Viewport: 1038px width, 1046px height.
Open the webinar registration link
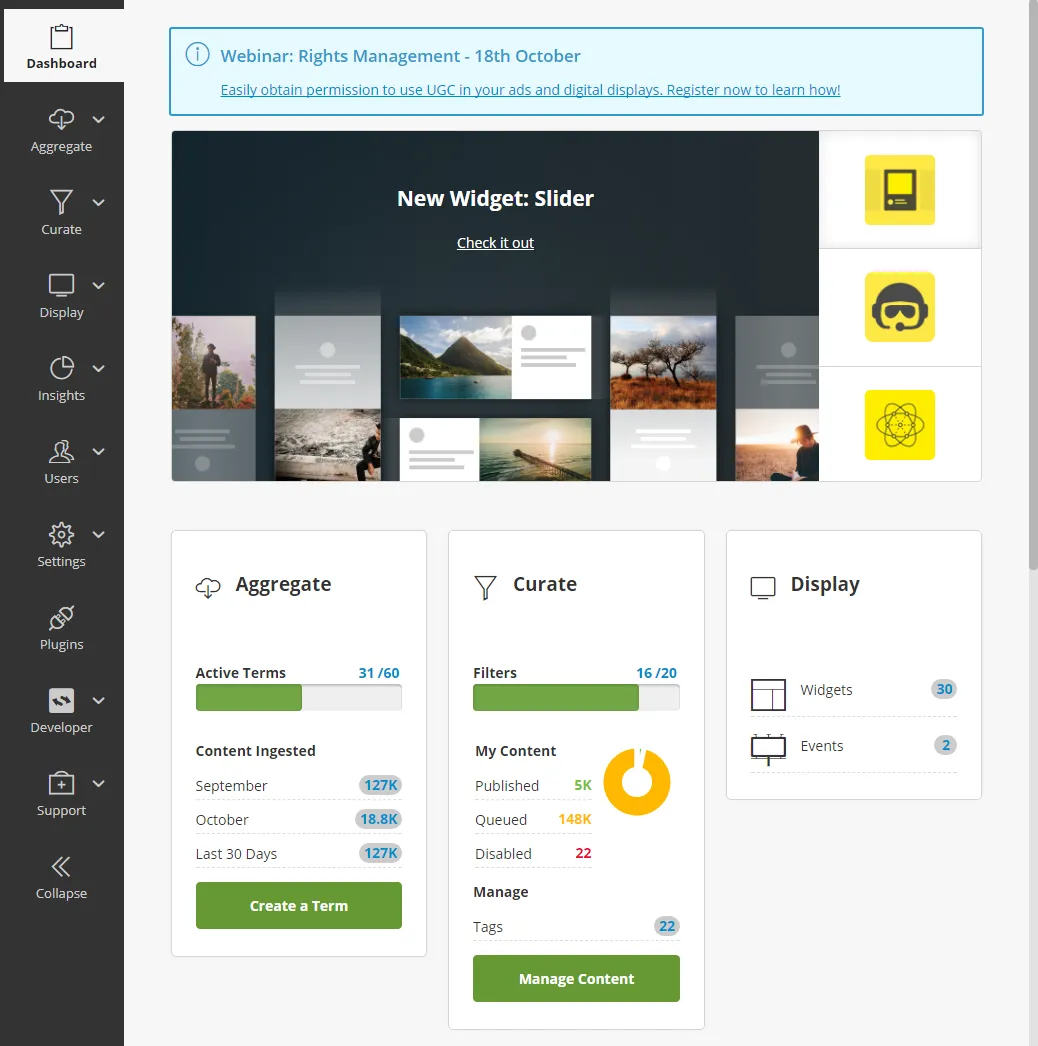(x=530, y=89)
